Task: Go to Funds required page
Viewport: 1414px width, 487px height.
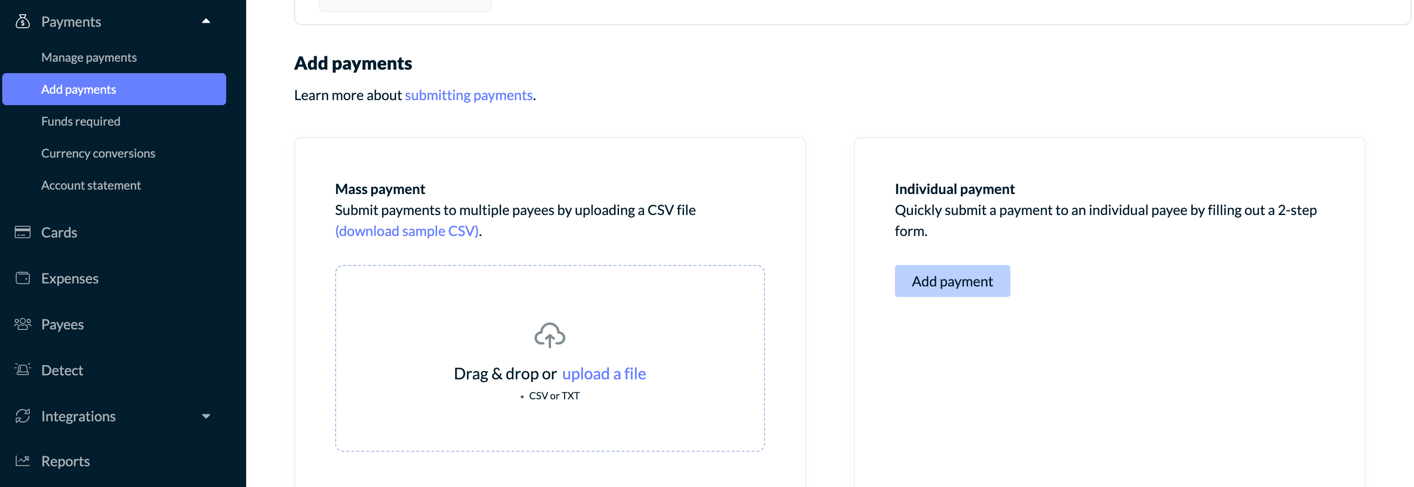Action: coord(81,121)
